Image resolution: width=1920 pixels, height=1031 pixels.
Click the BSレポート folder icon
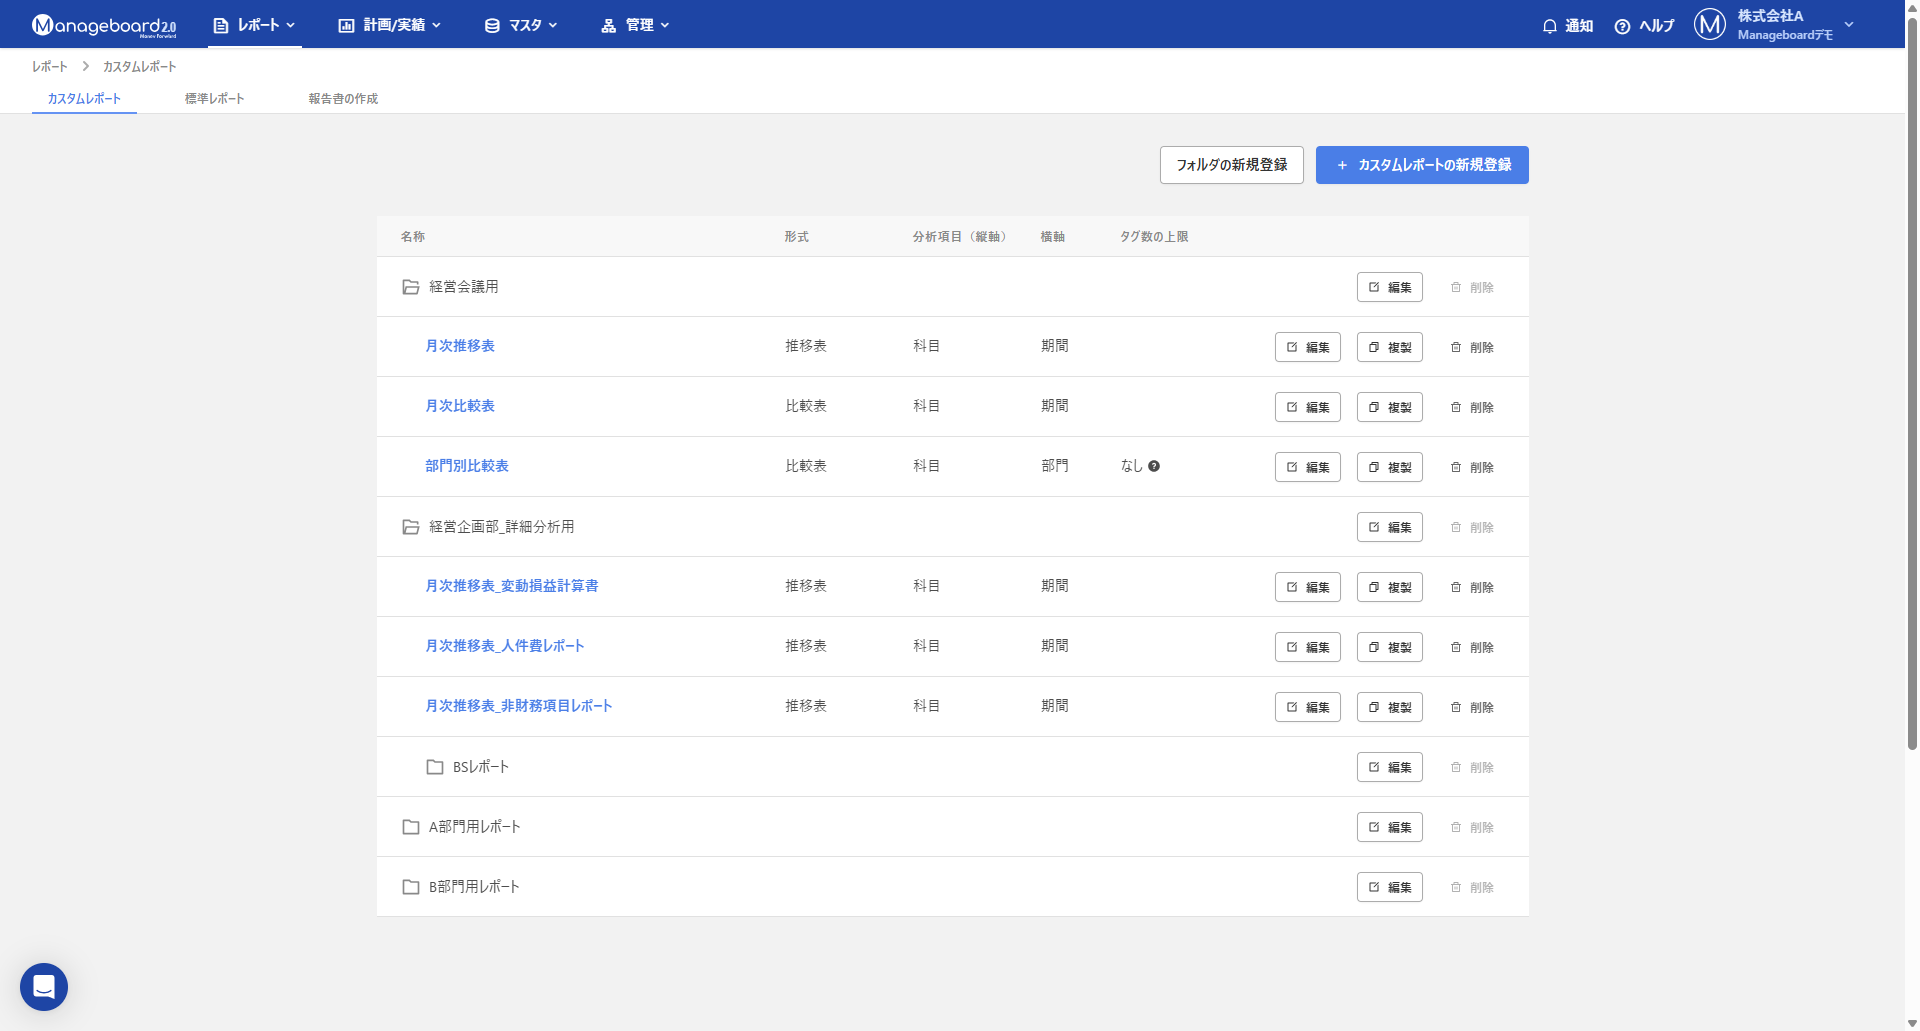point(435,767)
